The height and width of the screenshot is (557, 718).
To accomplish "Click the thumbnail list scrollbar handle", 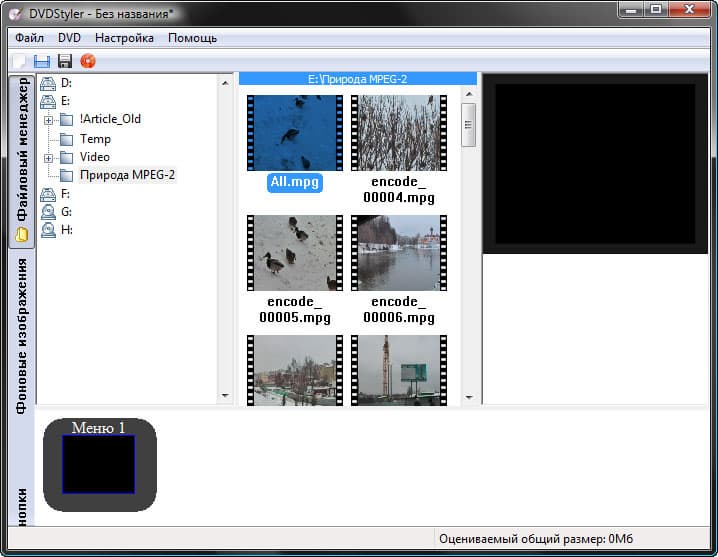I will [468, 125].
